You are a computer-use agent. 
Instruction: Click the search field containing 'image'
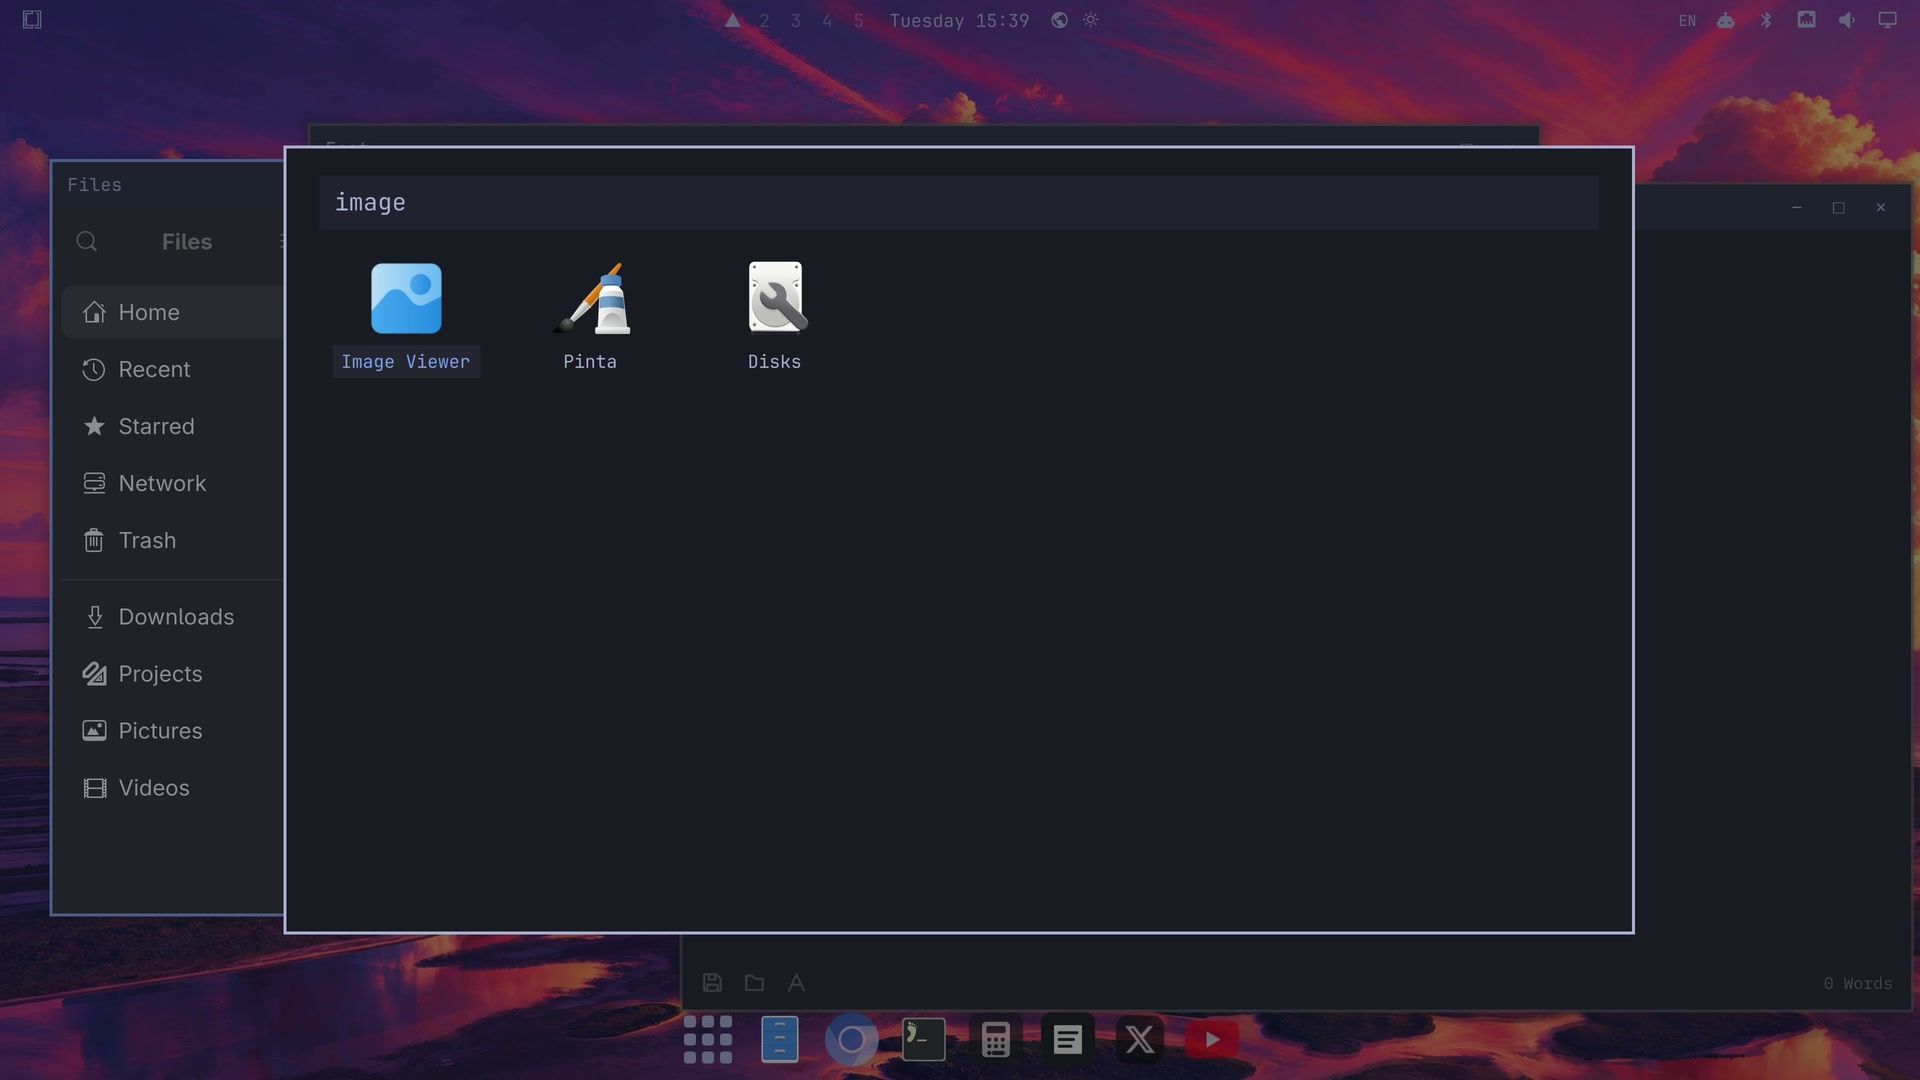pyautogui.click(x=958, y=203)
